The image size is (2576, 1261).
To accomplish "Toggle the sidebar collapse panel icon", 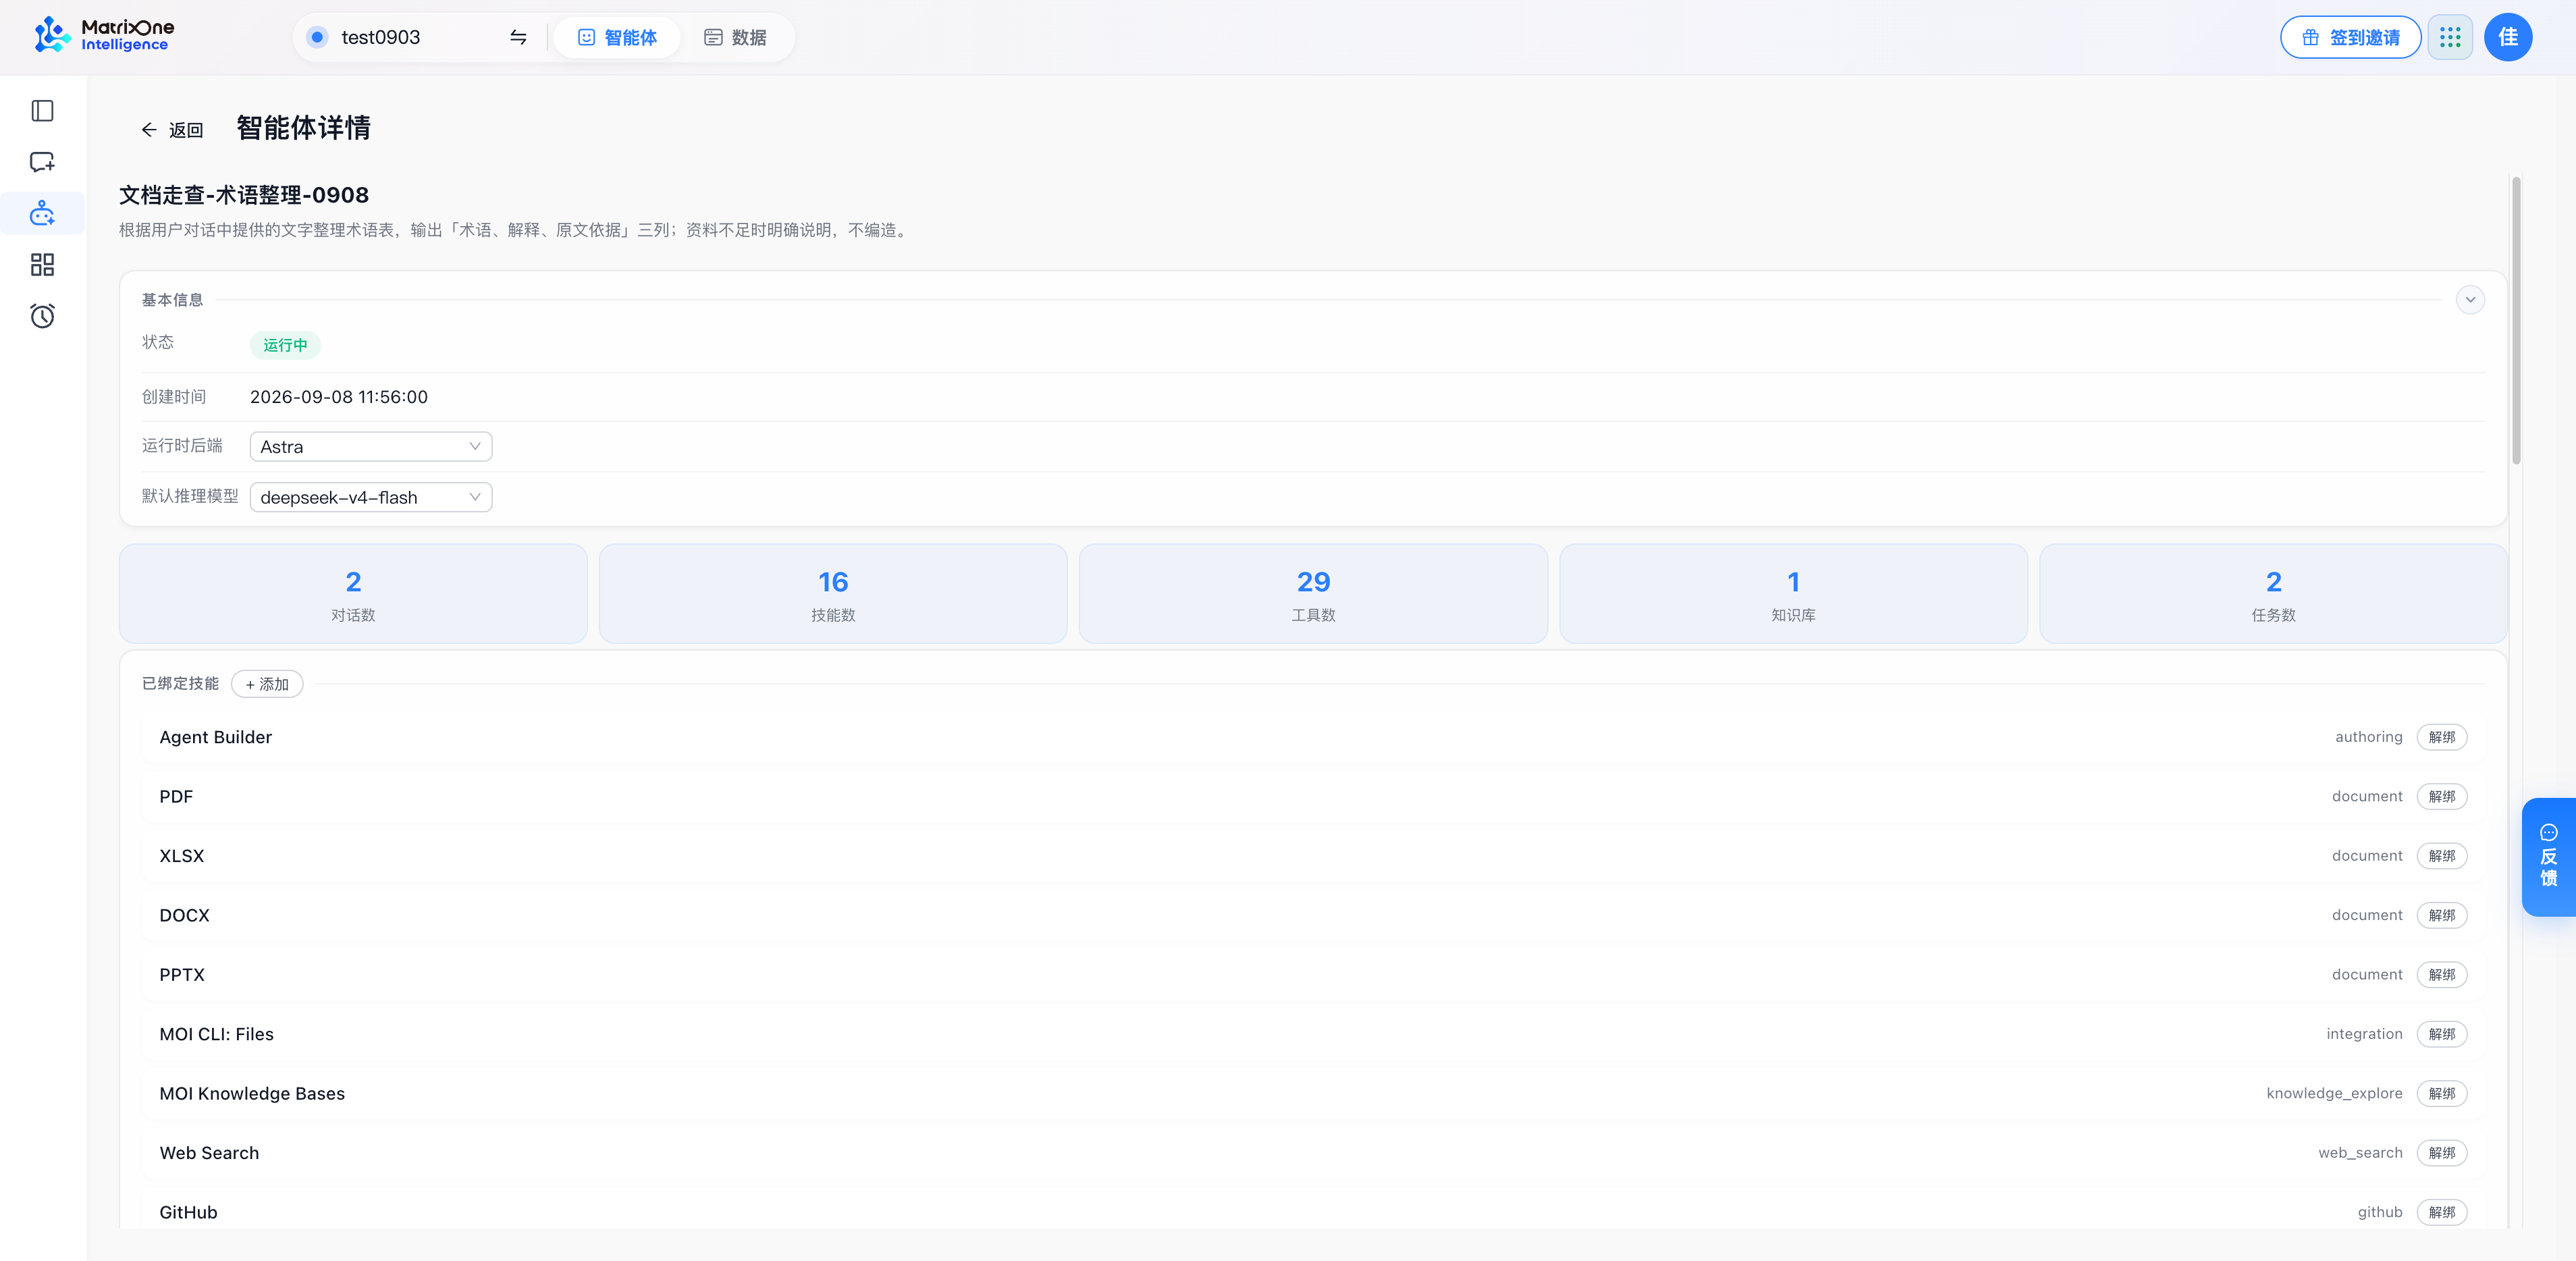I will coord(42,111).
